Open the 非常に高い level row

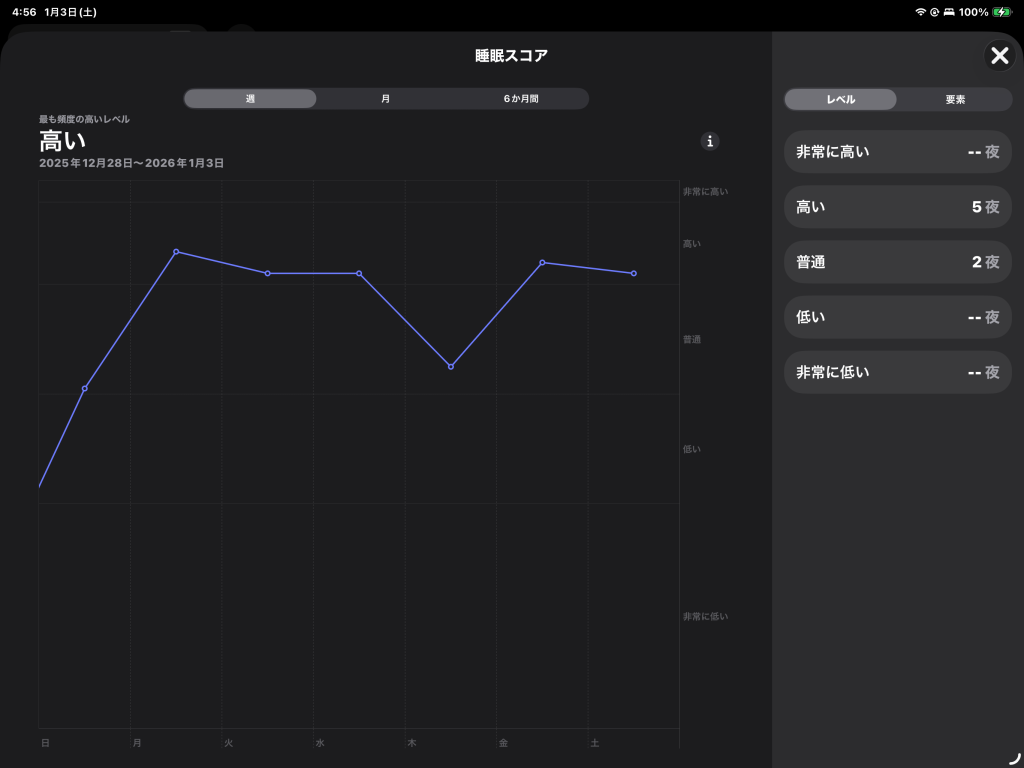pyautogui.click(x=897, y=152)
